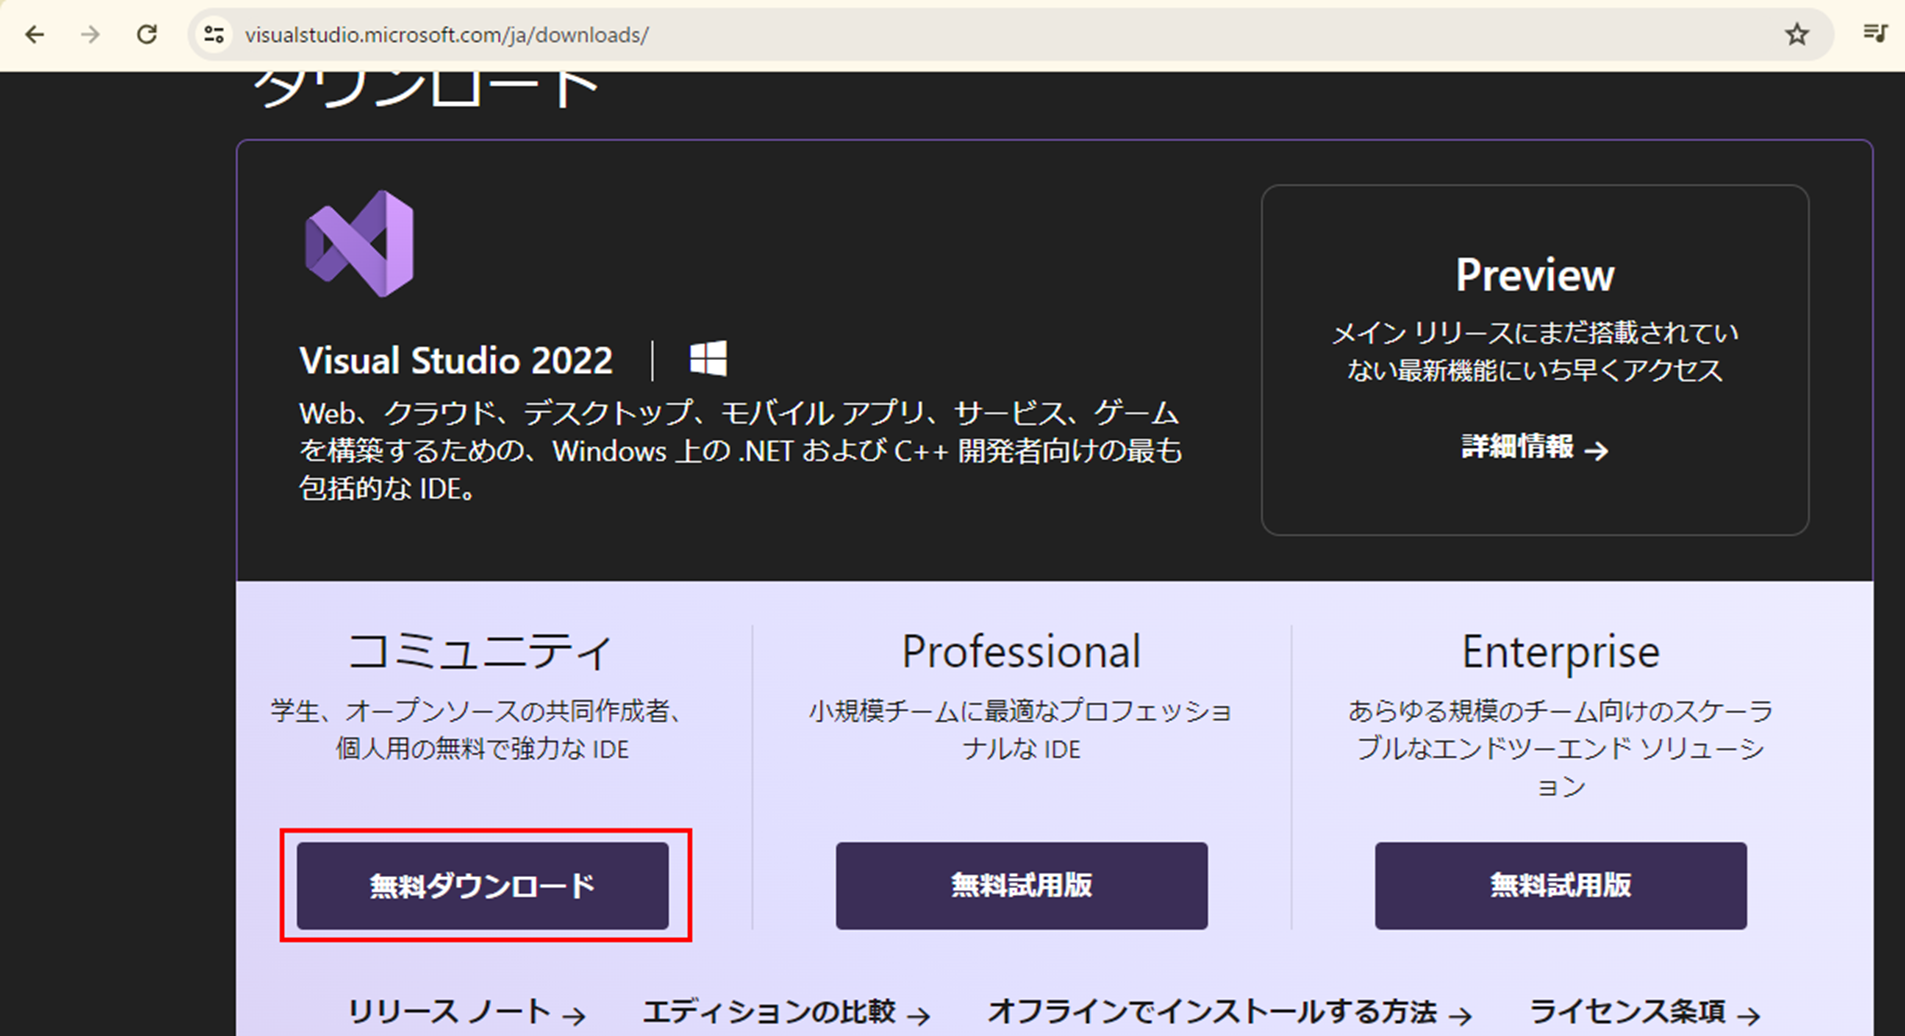Click the arrow next to 詳細情報
1905x1036 pixels.
pyautogui.click(x=1599, y=450)
